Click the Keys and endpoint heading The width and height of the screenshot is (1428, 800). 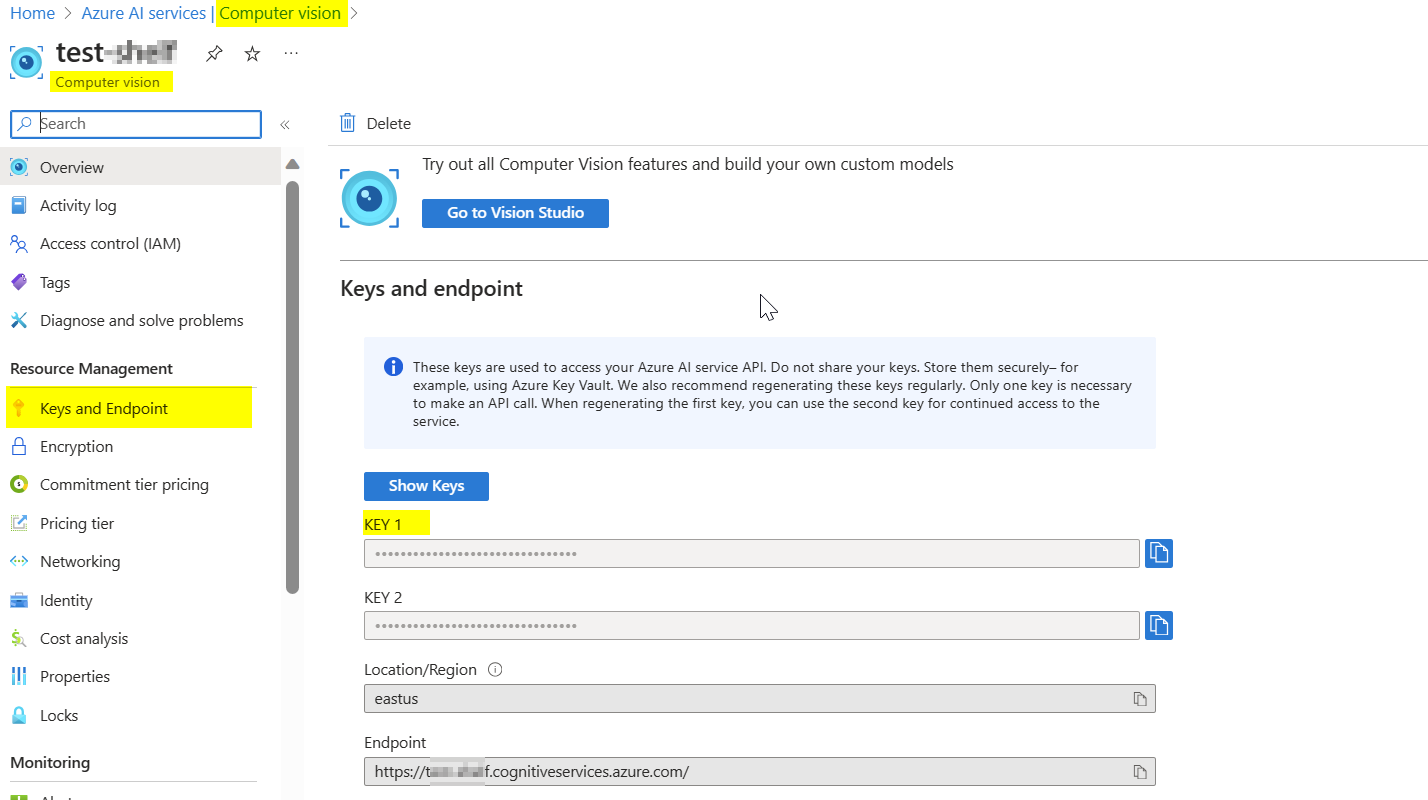point(431,288)
